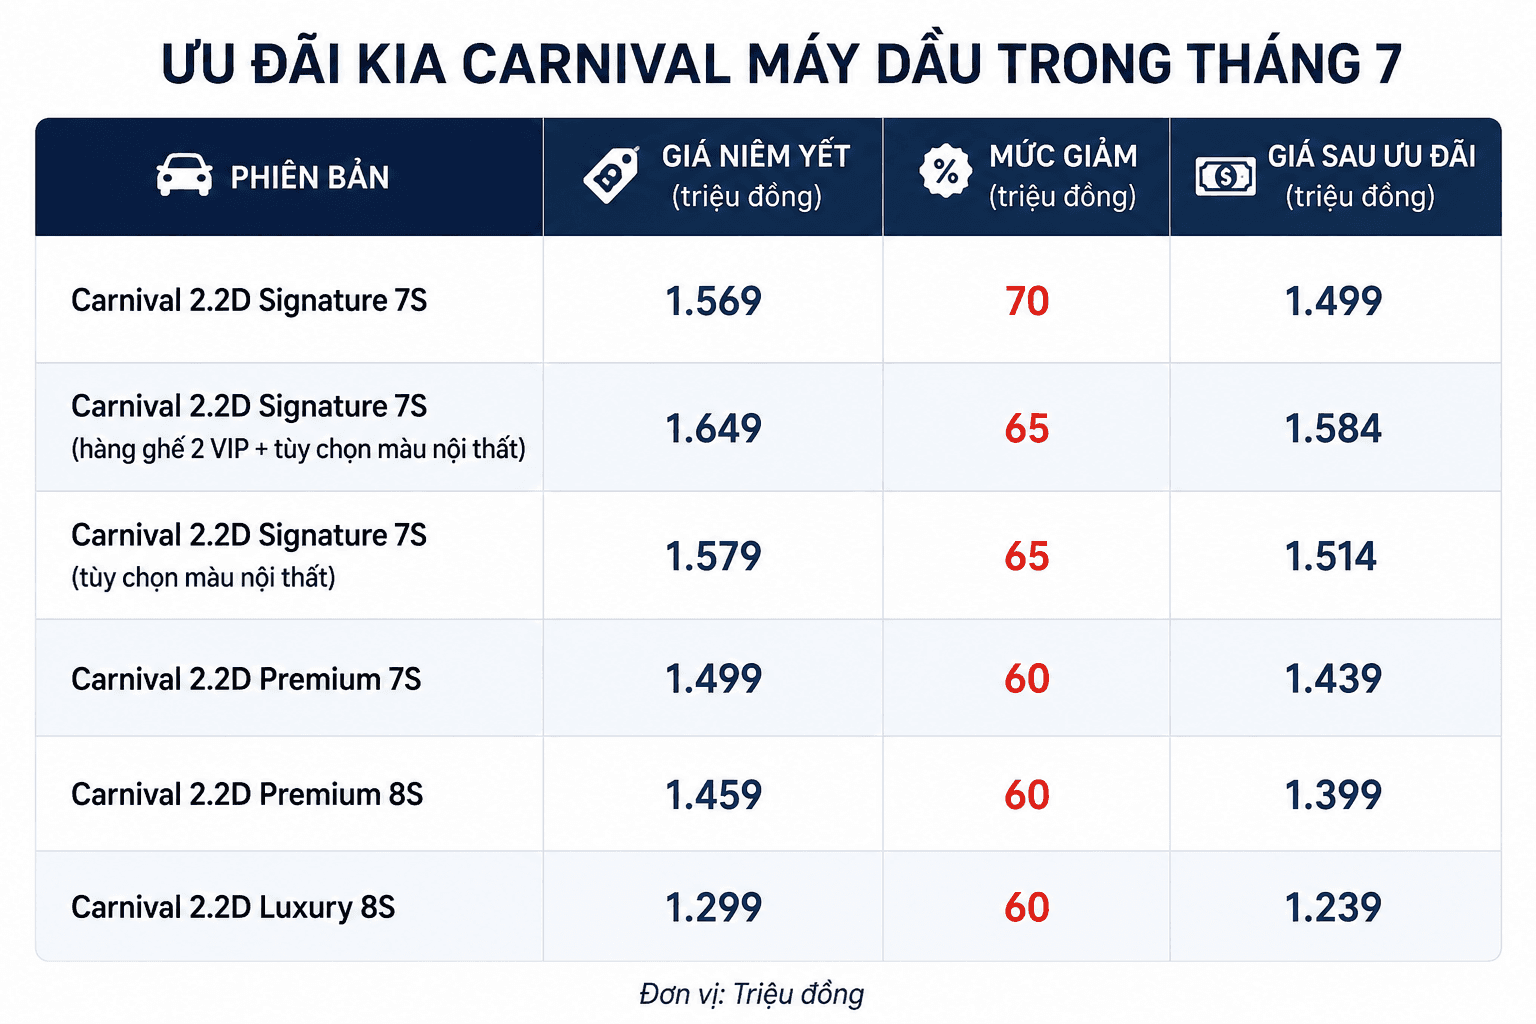The height and width of the screenshot is (1024, 1536).
Task: Select the GIÁ NIÊM YẾT column header
Action: (713, 177)
